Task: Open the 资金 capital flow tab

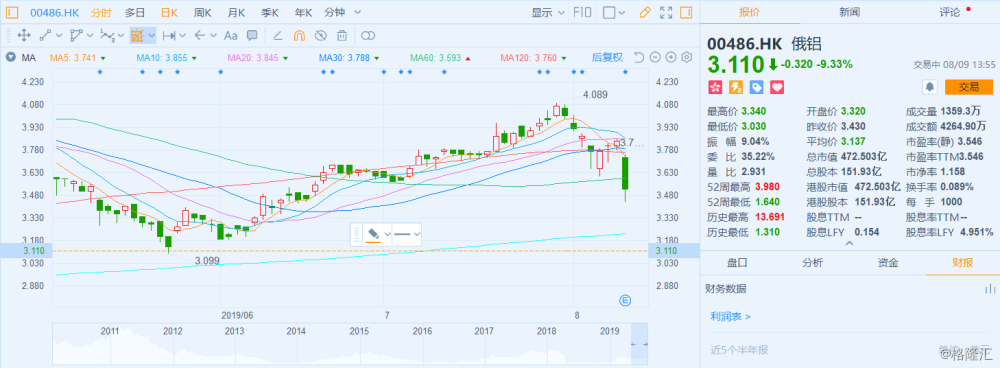Action: (888, 263)
